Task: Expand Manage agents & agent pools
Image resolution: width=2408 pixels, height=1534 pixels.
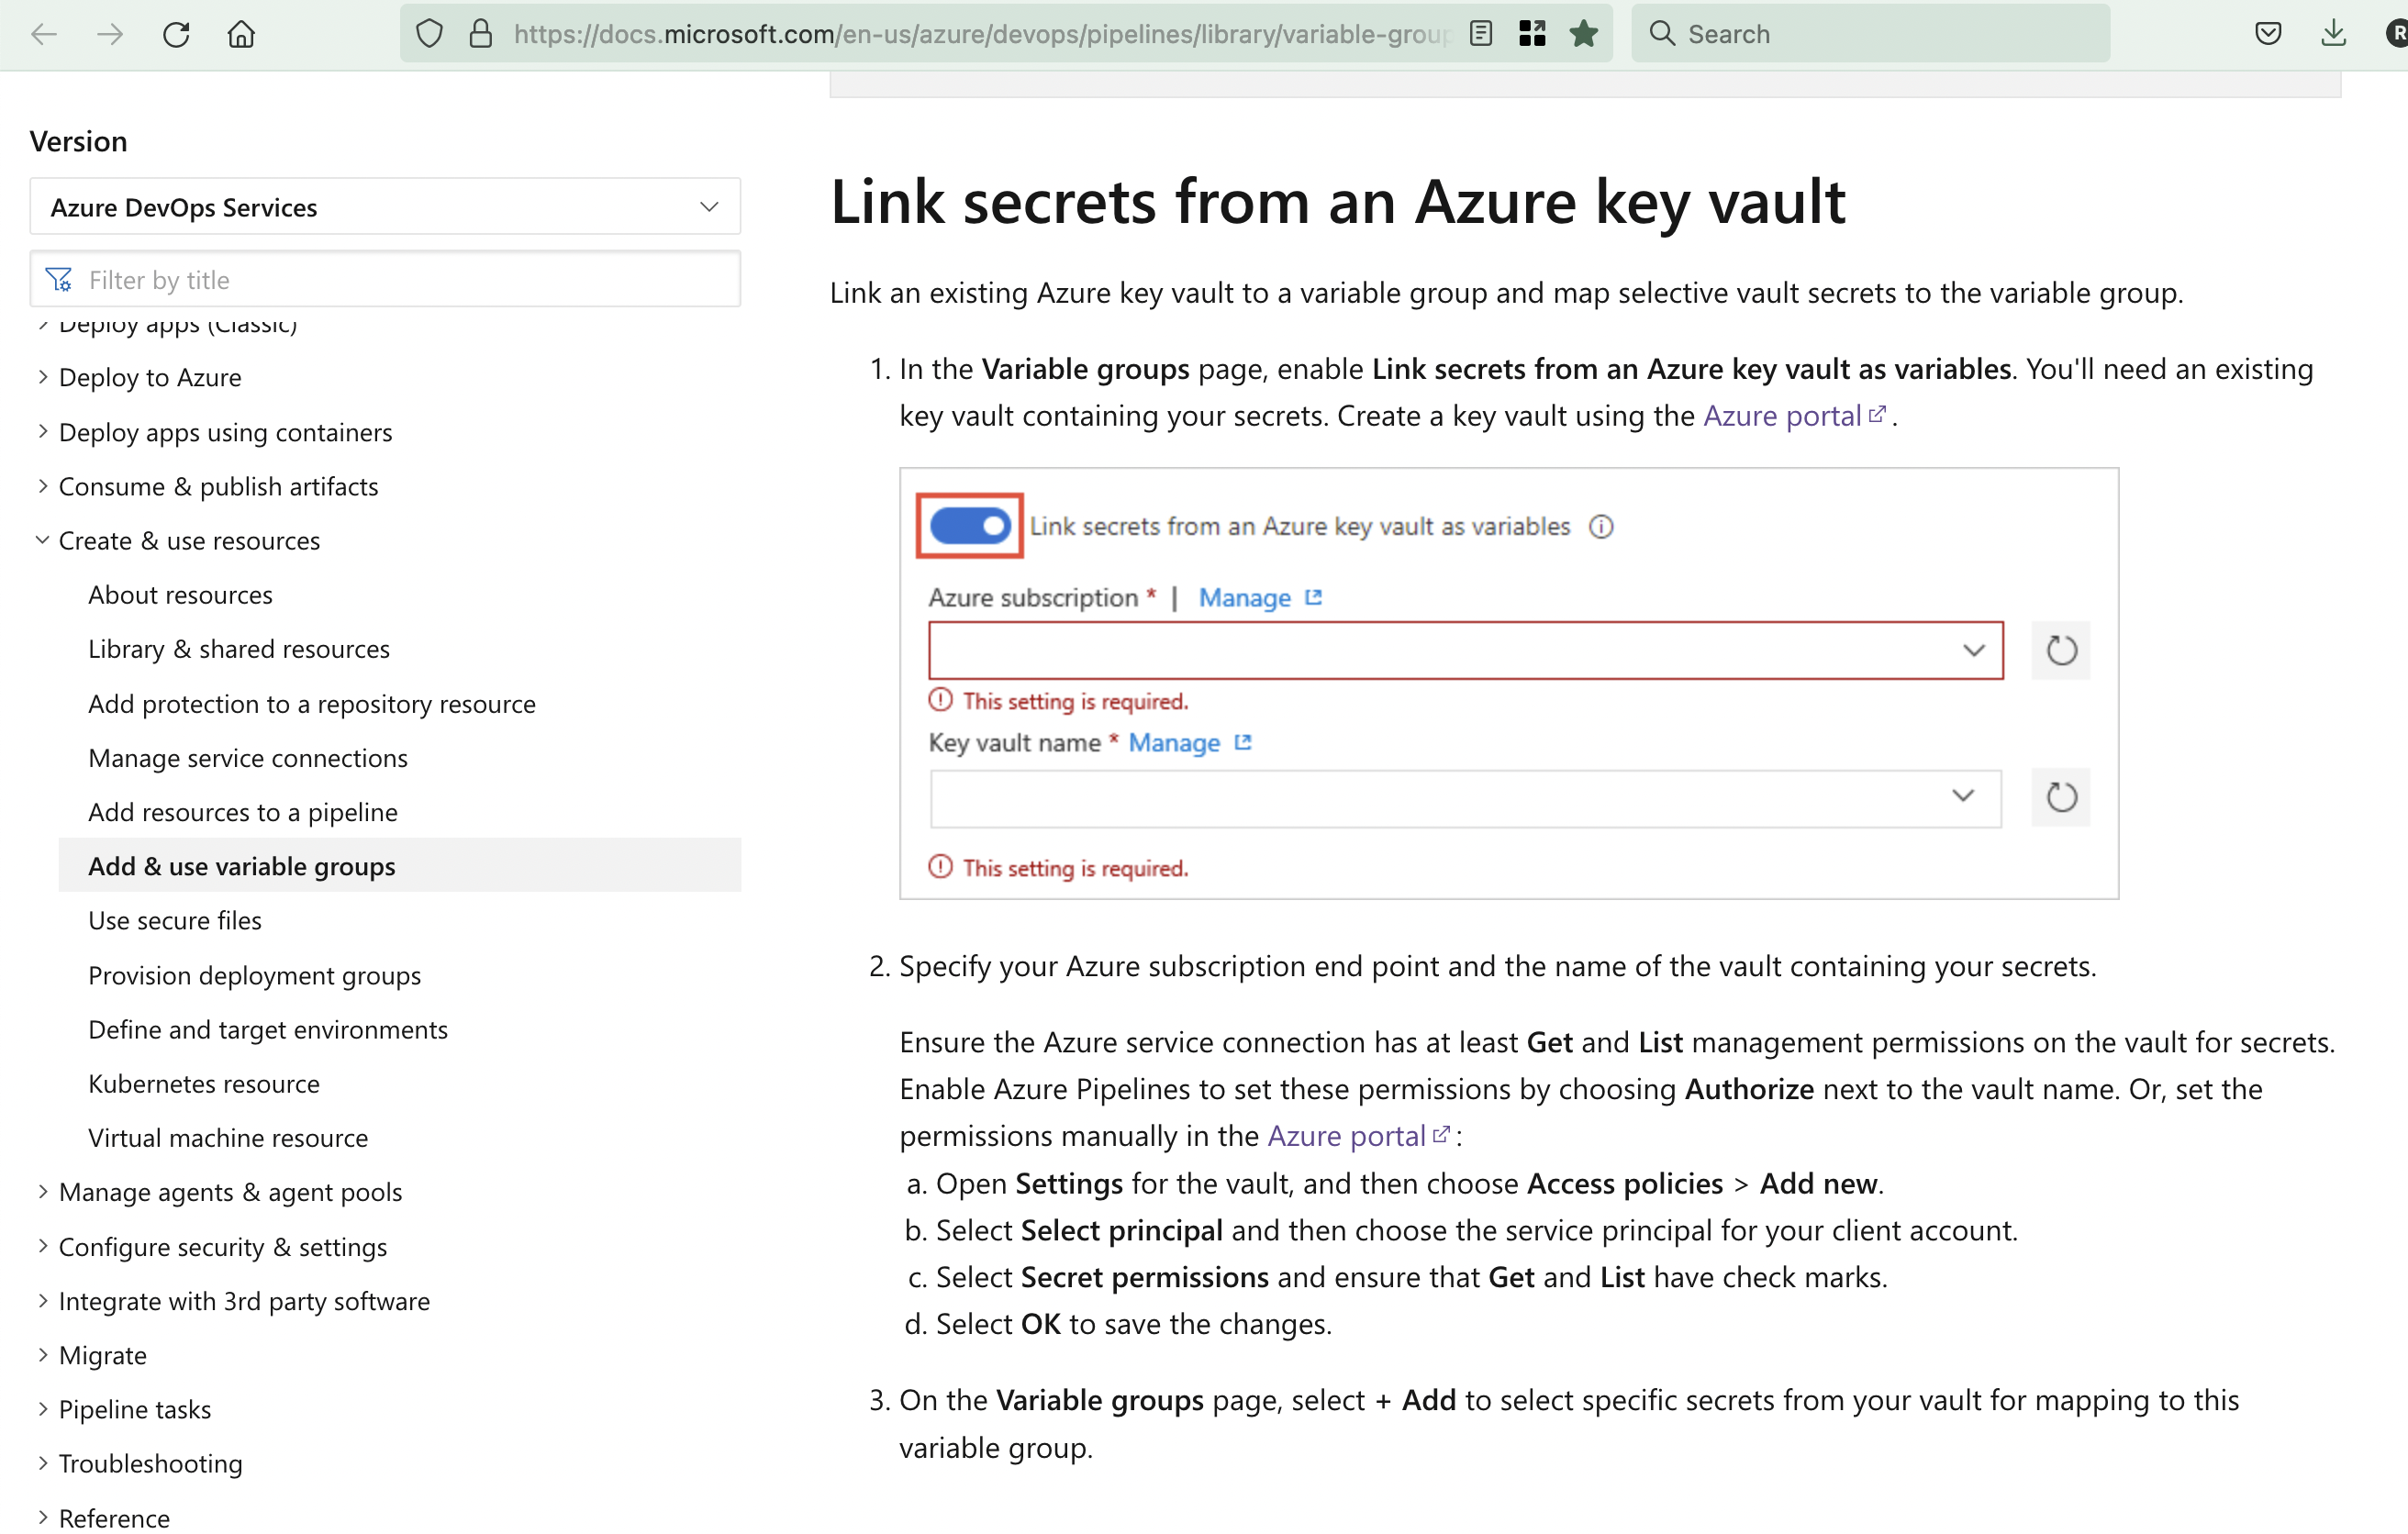Action: 230,1192
